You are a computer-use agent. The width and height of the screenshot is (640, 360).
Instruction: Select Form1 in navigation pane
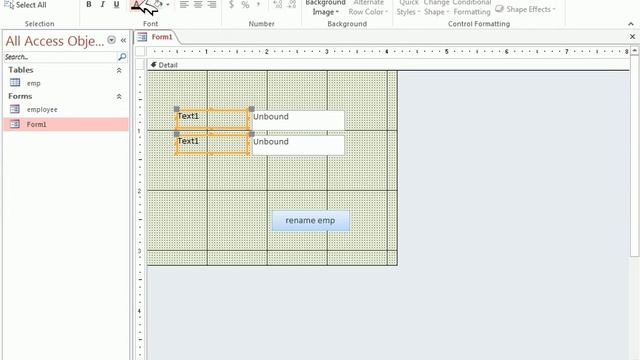click(65, 124)
